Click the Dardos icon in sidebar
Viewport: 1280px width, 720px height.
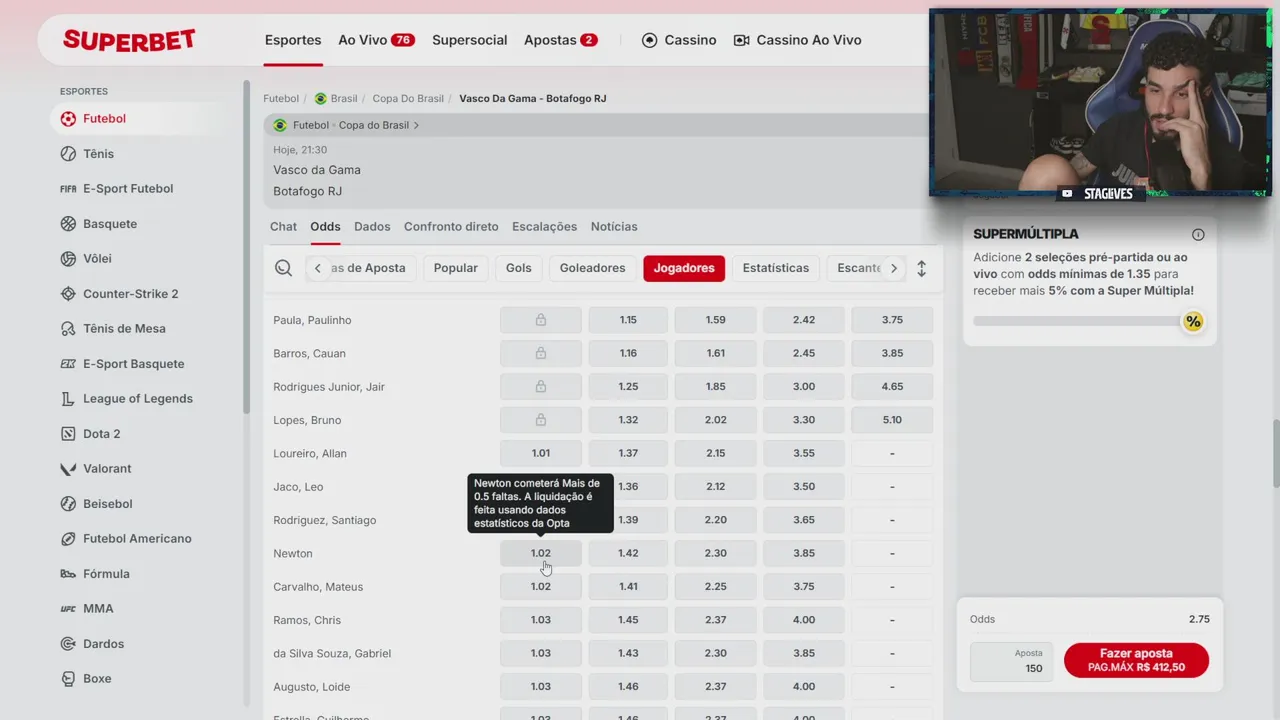tap(68, 644)
